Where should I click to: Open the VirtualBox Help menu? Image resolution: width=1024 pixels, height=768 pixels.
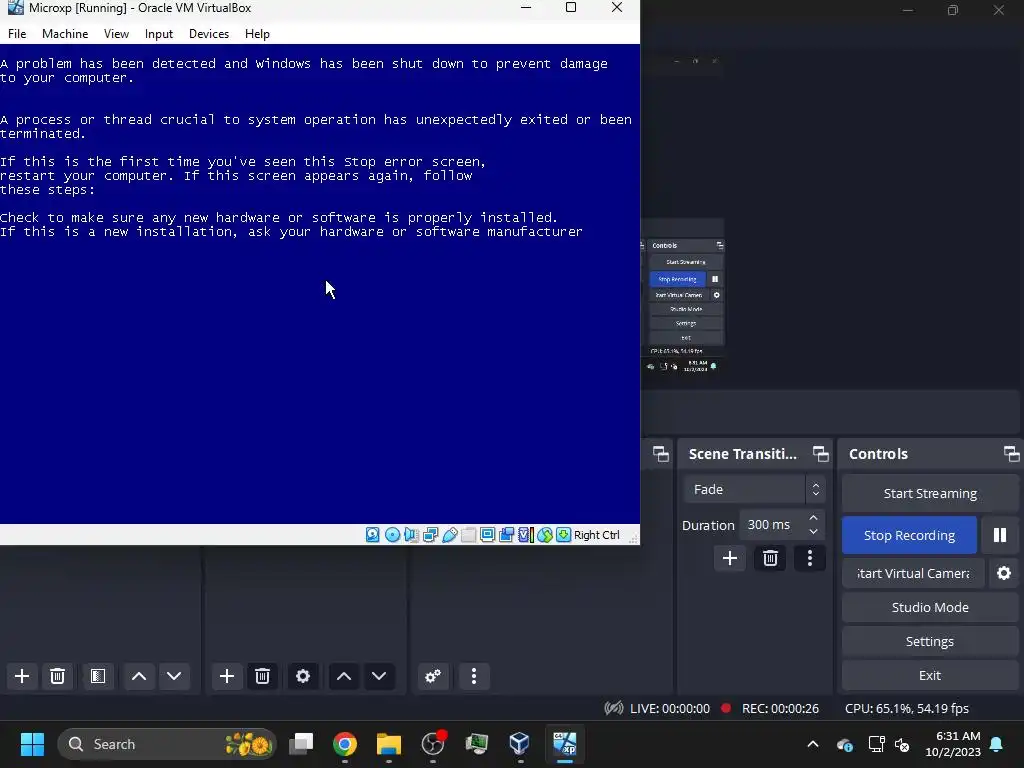(257, 34)
